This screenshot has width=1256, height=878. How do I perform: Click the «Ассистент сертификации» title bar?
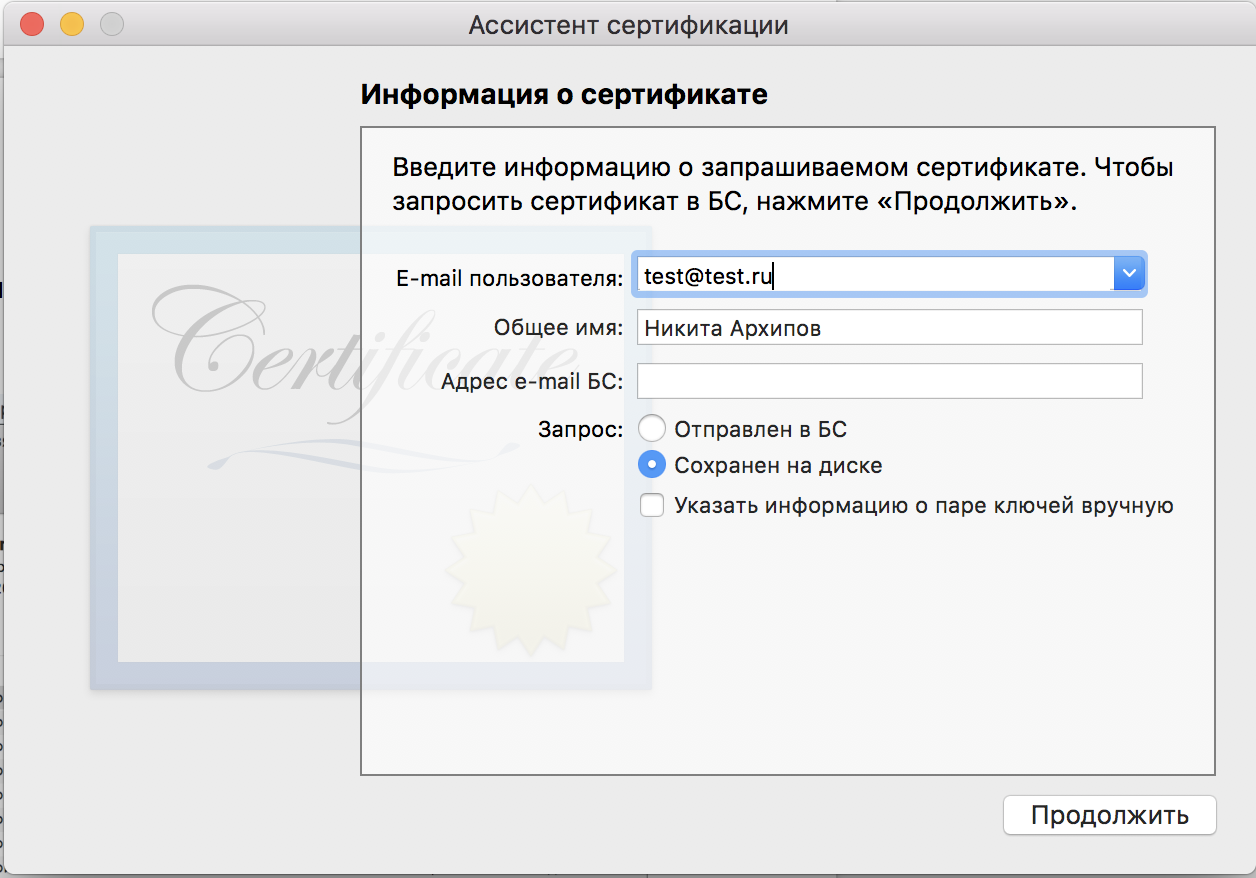628,24
